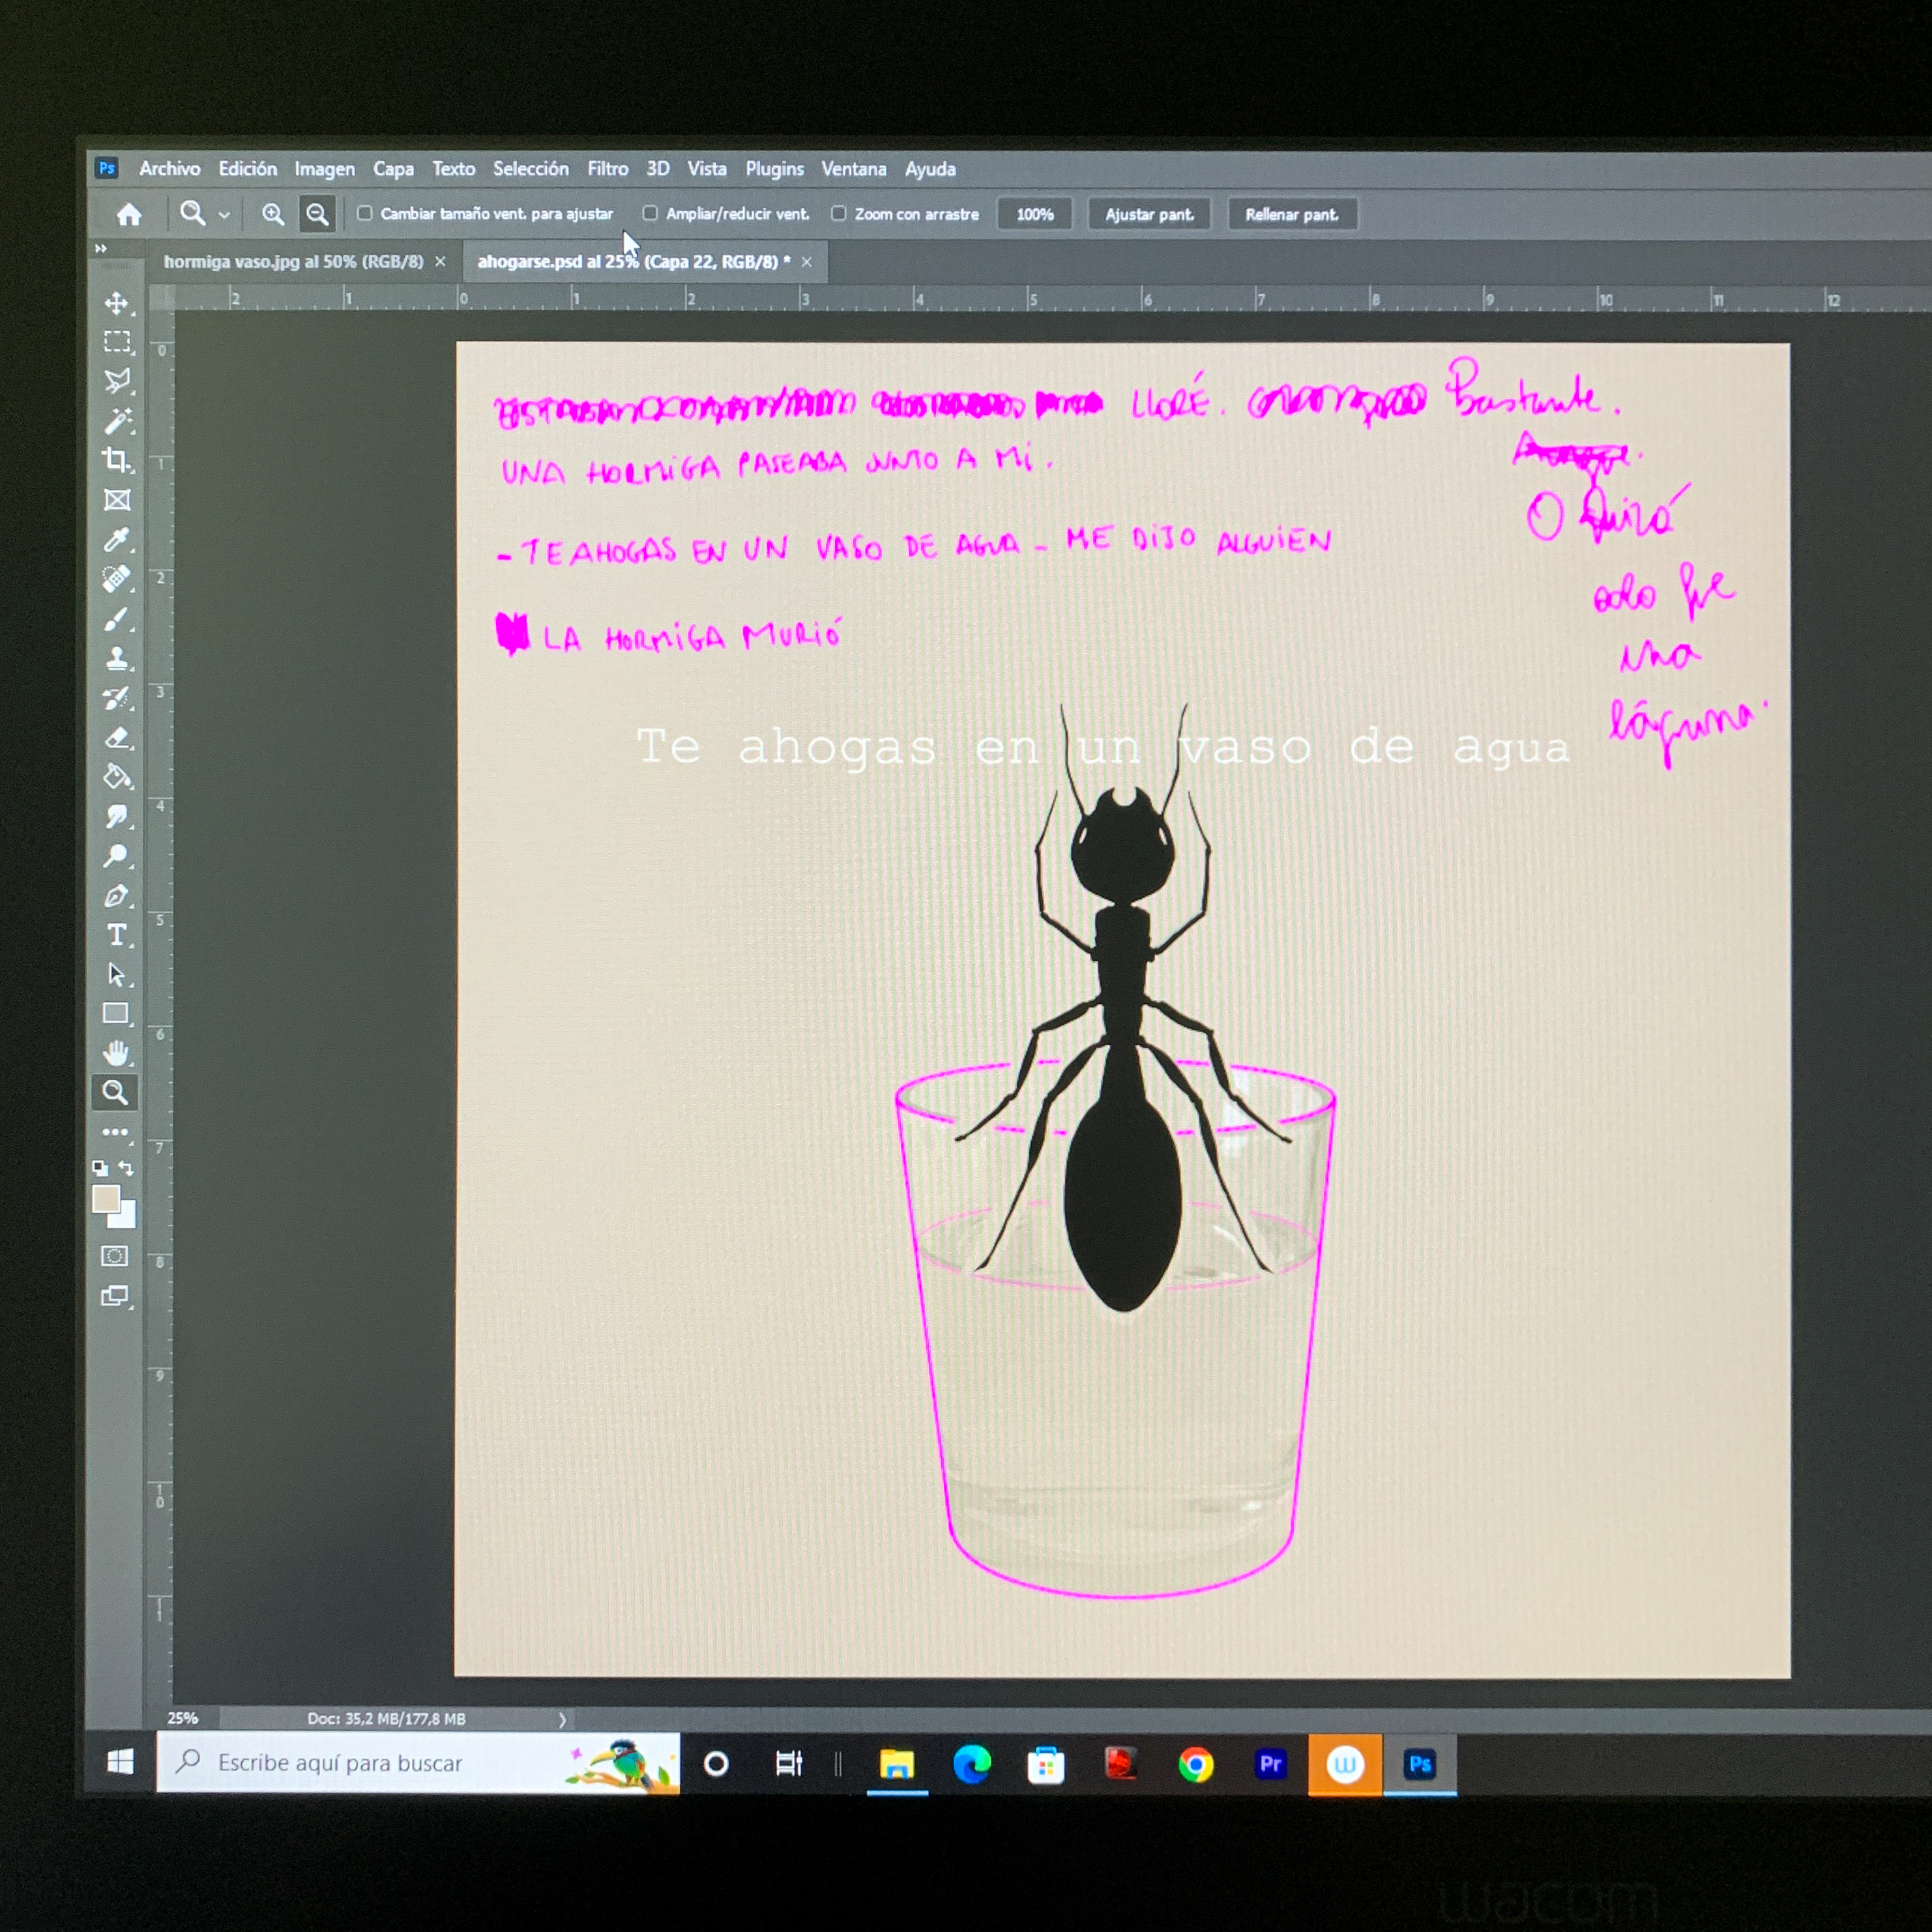Expand the collapsed toolbar double-arrow
1932x1932 pixels.
coord(100,248)
